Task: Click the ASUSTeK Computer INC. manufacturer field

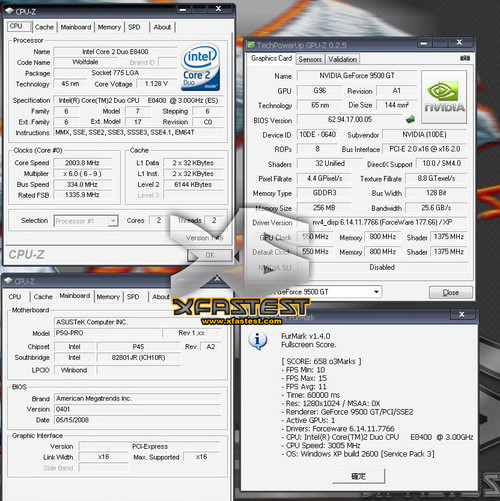Action: (138, 322)
